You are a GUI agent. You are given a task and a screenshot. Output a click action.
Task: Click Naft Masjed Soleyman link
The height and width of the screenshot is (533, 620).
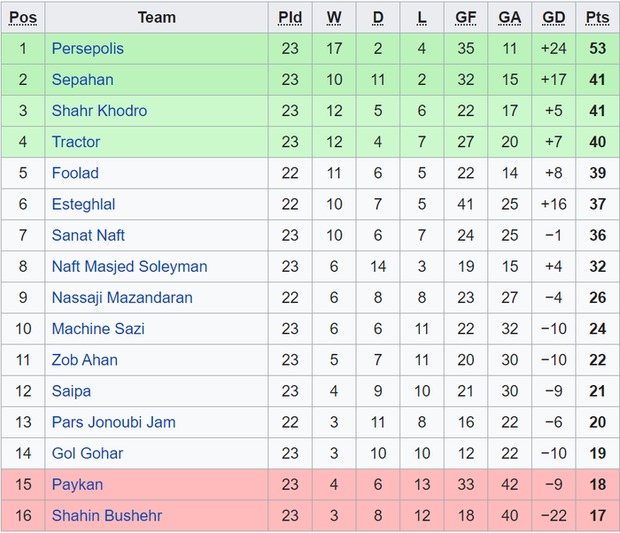(x=129, y=266)
